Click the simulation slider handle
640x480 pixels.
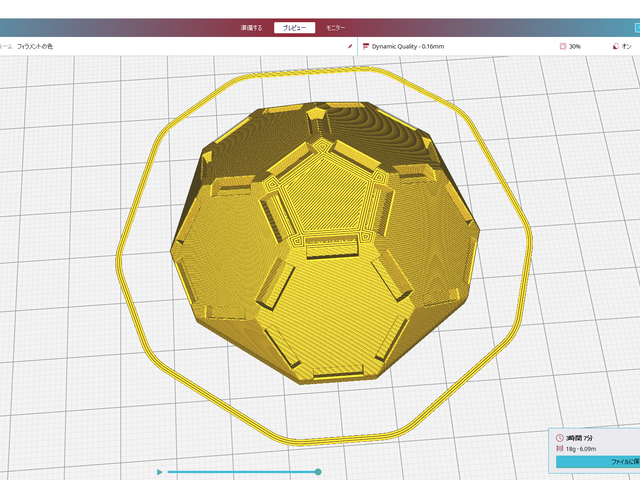pos(318,471)
